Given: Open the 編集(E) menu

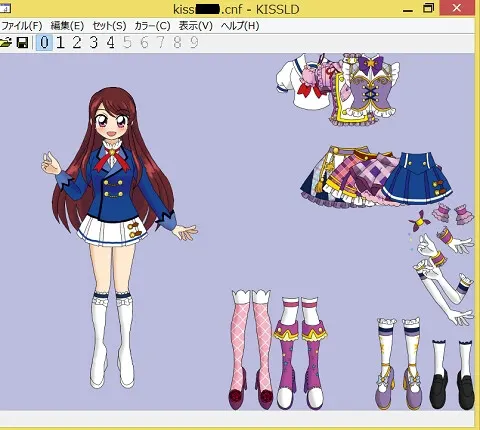Looking at the screenshot, I should click(67, 26).
